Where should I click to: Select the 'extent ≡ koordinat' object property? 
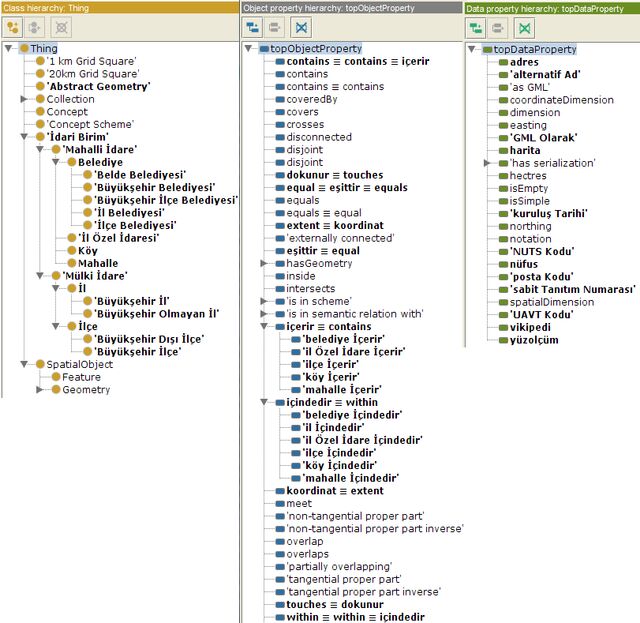point(330,225)
